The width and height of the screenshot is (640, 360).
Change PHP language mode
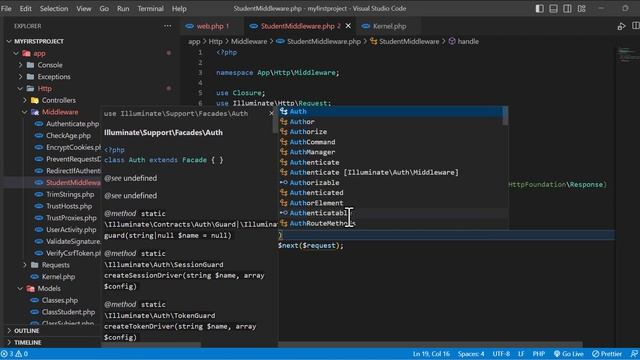538,354
